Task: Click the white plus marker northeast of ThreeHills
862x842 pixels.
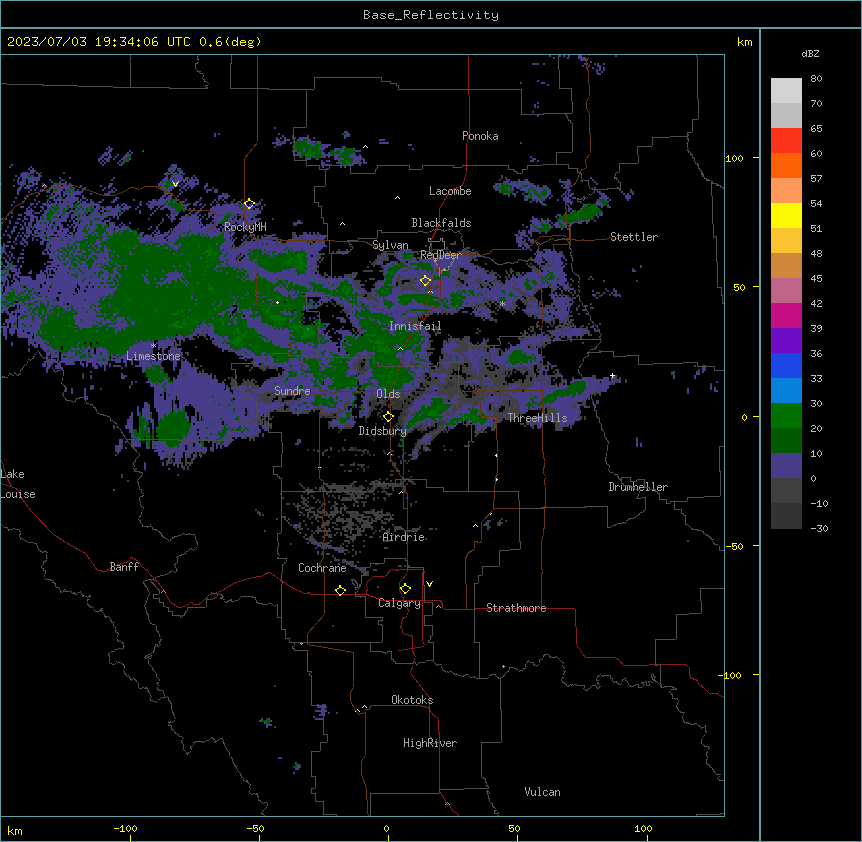Action: 612,376
